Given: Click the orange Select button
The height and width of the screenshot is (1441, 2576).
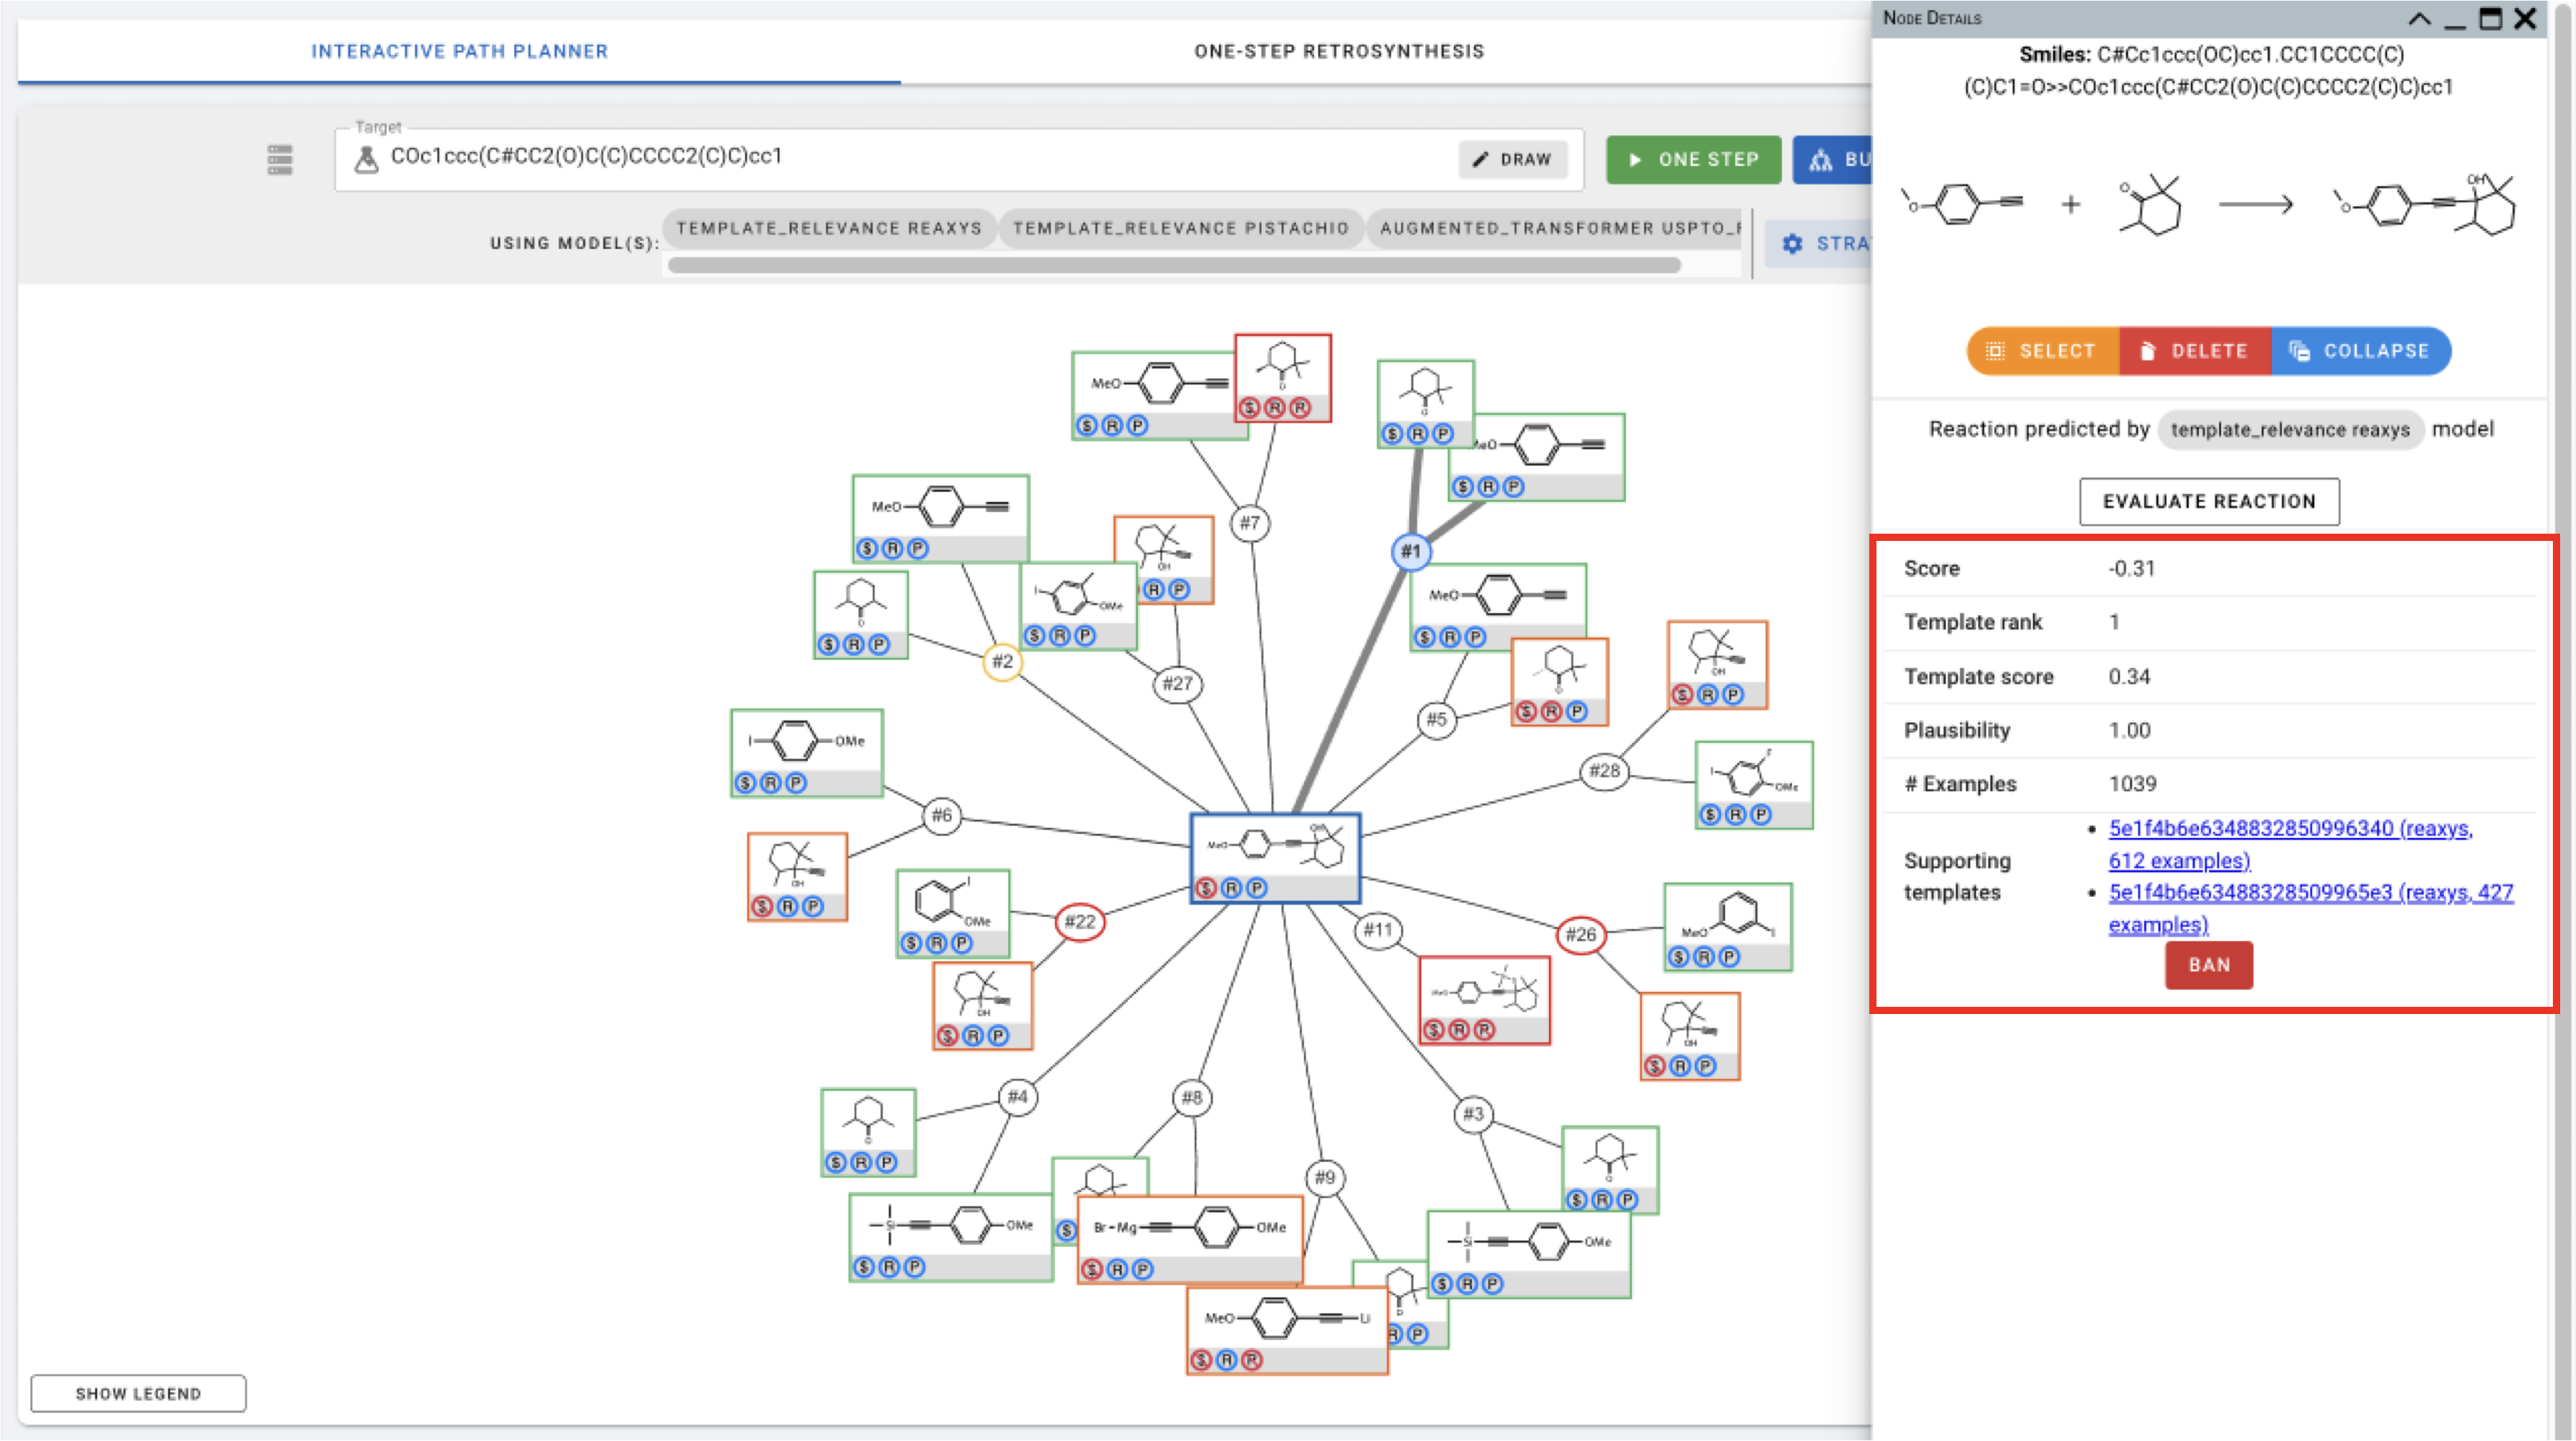Looking at the screenshot, I should coord(2042,351).
